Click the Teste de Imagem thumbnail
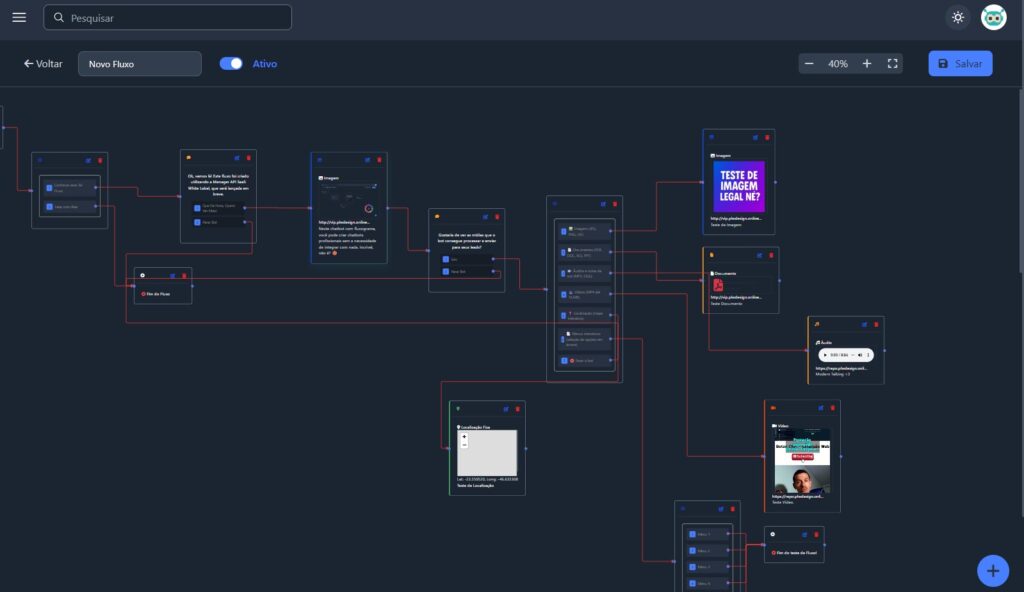 (x=739, y=187)
